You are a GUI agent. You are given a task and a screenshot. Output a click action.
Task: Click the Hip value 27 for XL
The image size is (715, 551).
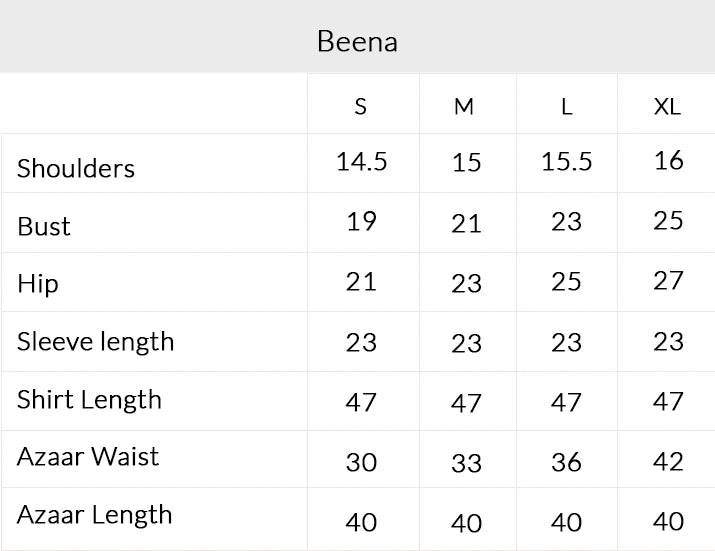[668, 281]
